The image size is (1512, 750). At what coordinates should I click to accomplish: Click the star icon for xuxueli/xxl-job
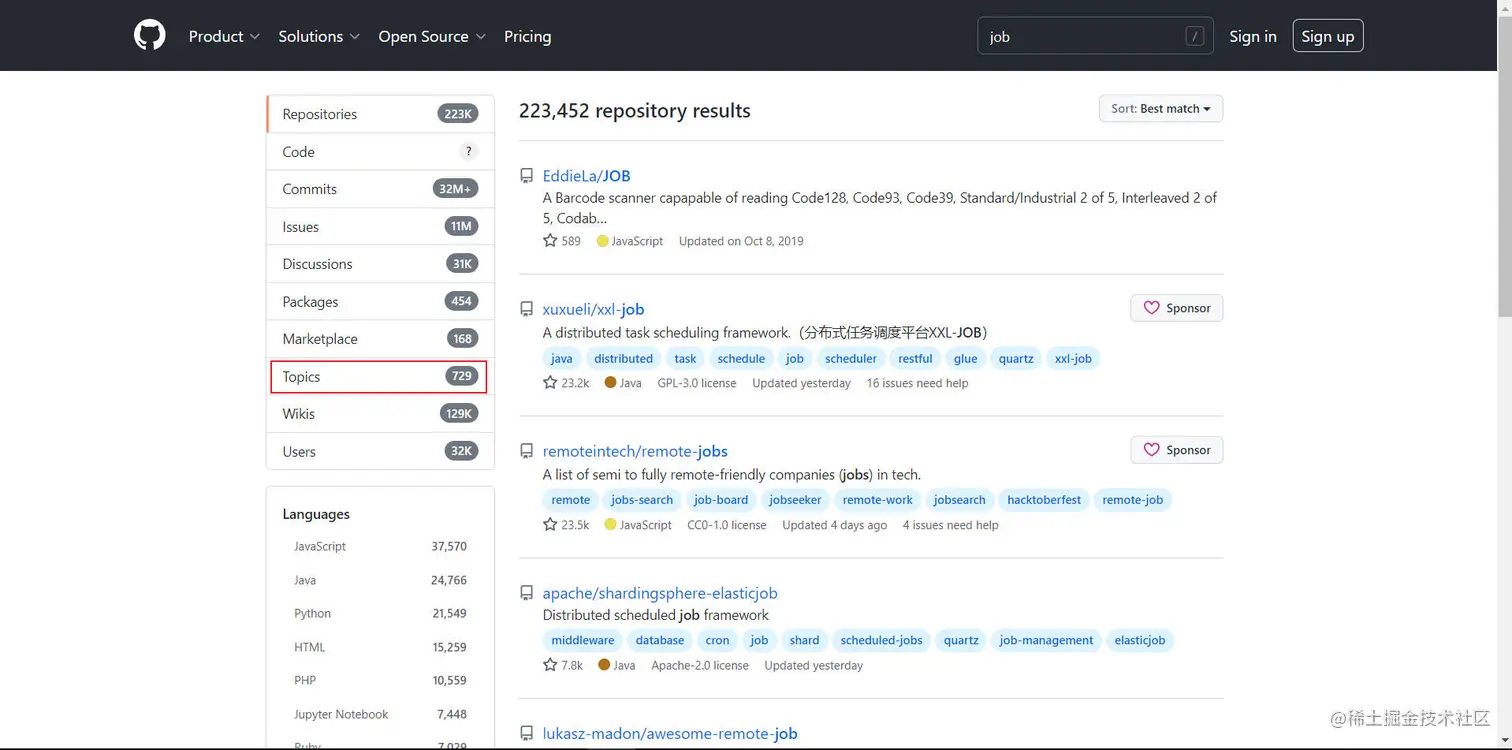click(550, 383)
